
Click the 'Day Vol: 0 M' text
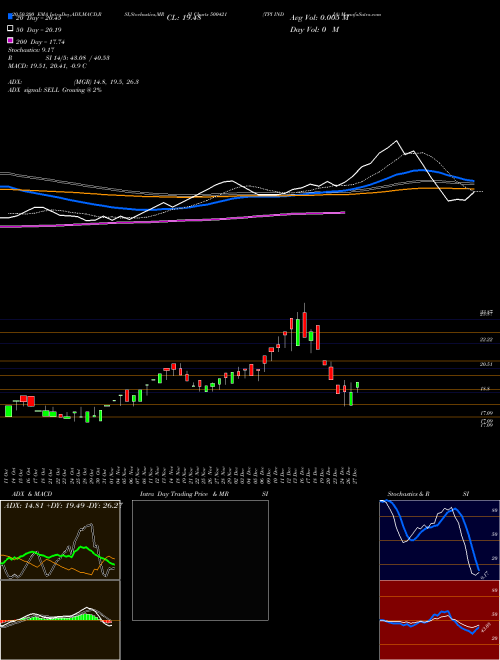[x=314, y=29]
